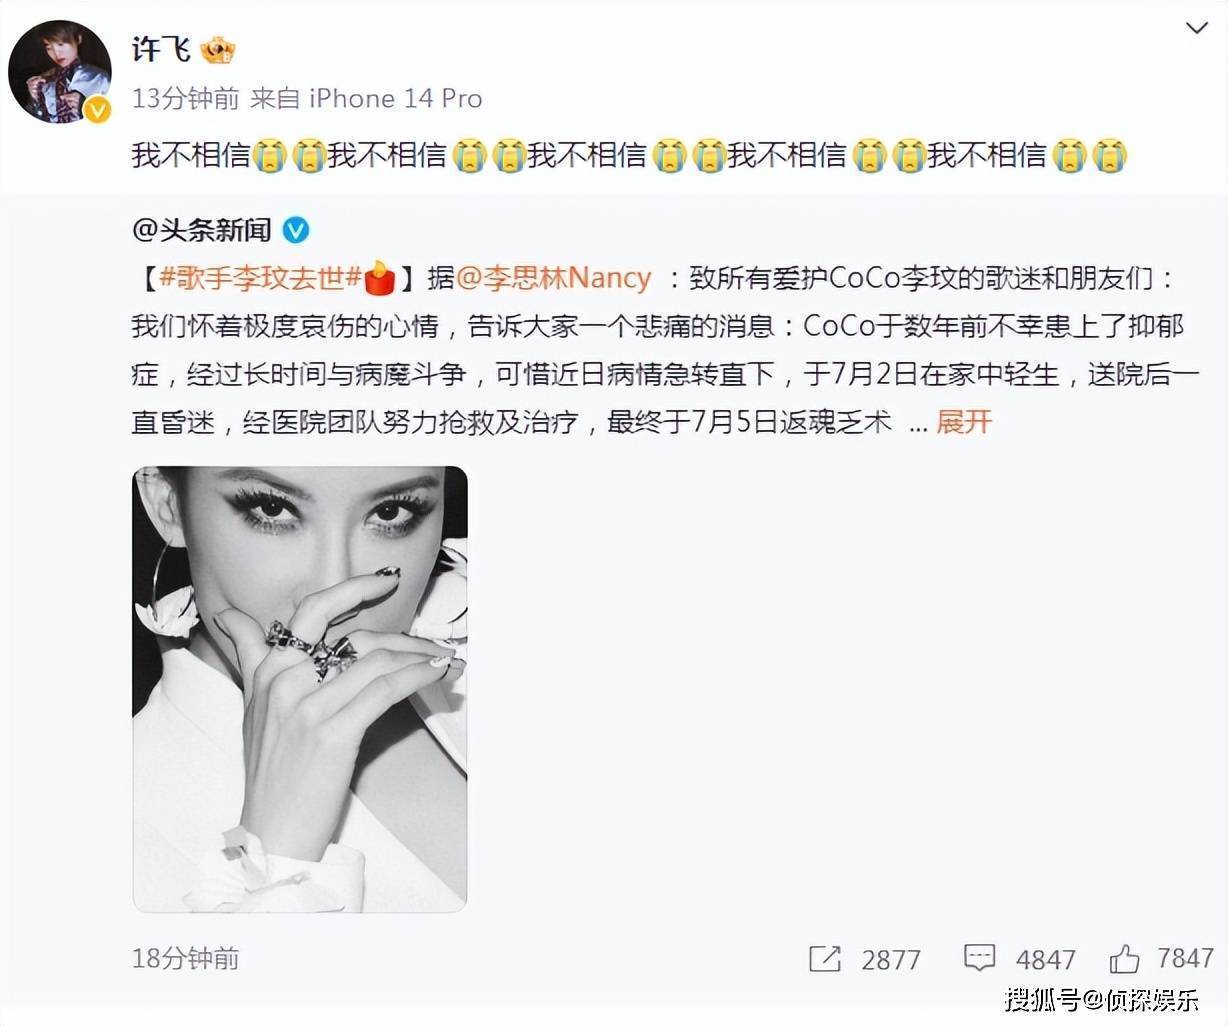
Task: Click the 18分钟前 original post timestamp
Action: [186, 958]
